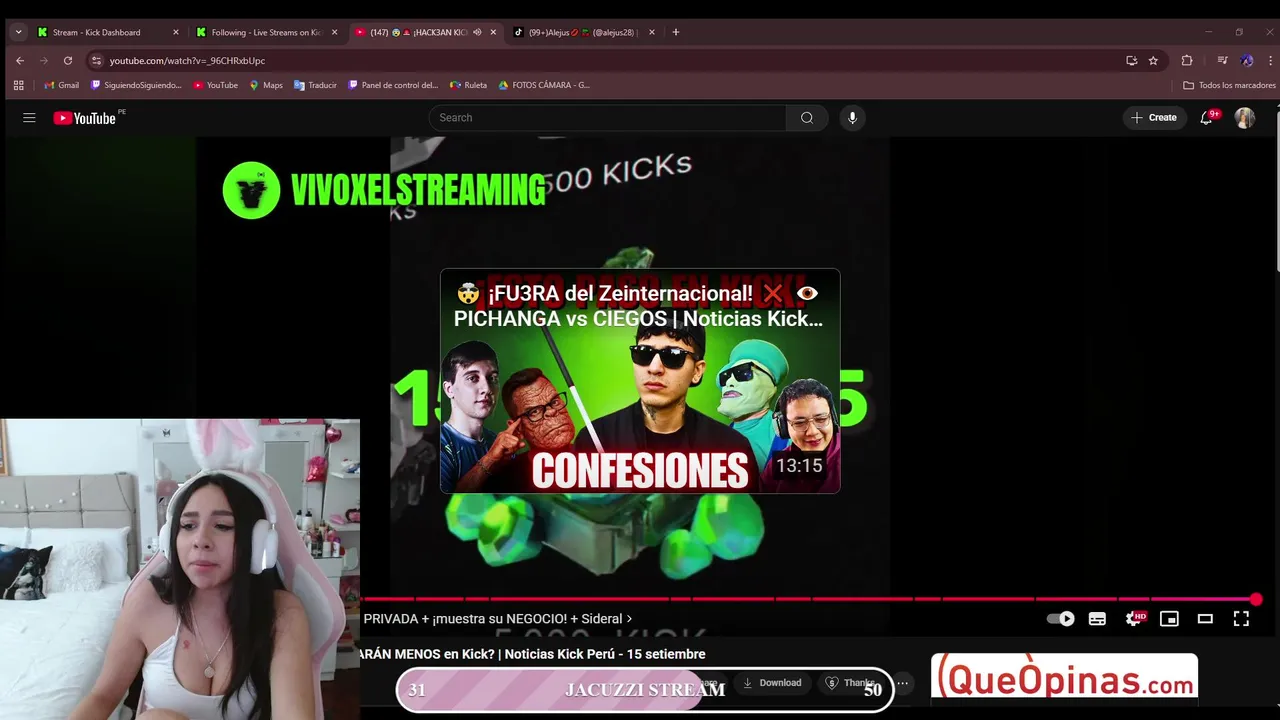Close the Stream - Kick Dashboard tab
The image size is (1280, 720).
[176, 32]
